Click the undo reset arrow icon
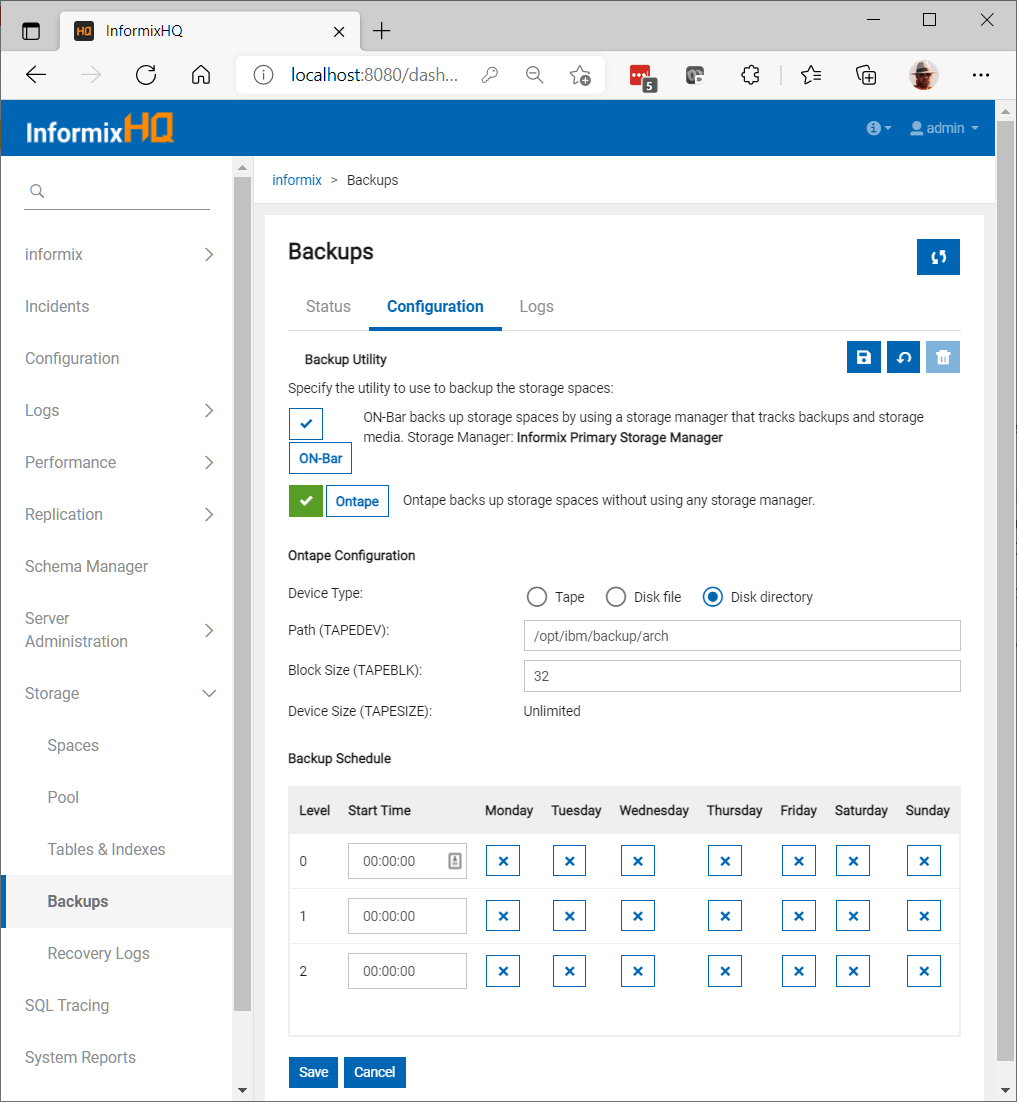Screen dimensions: 1017x1102 903,357
